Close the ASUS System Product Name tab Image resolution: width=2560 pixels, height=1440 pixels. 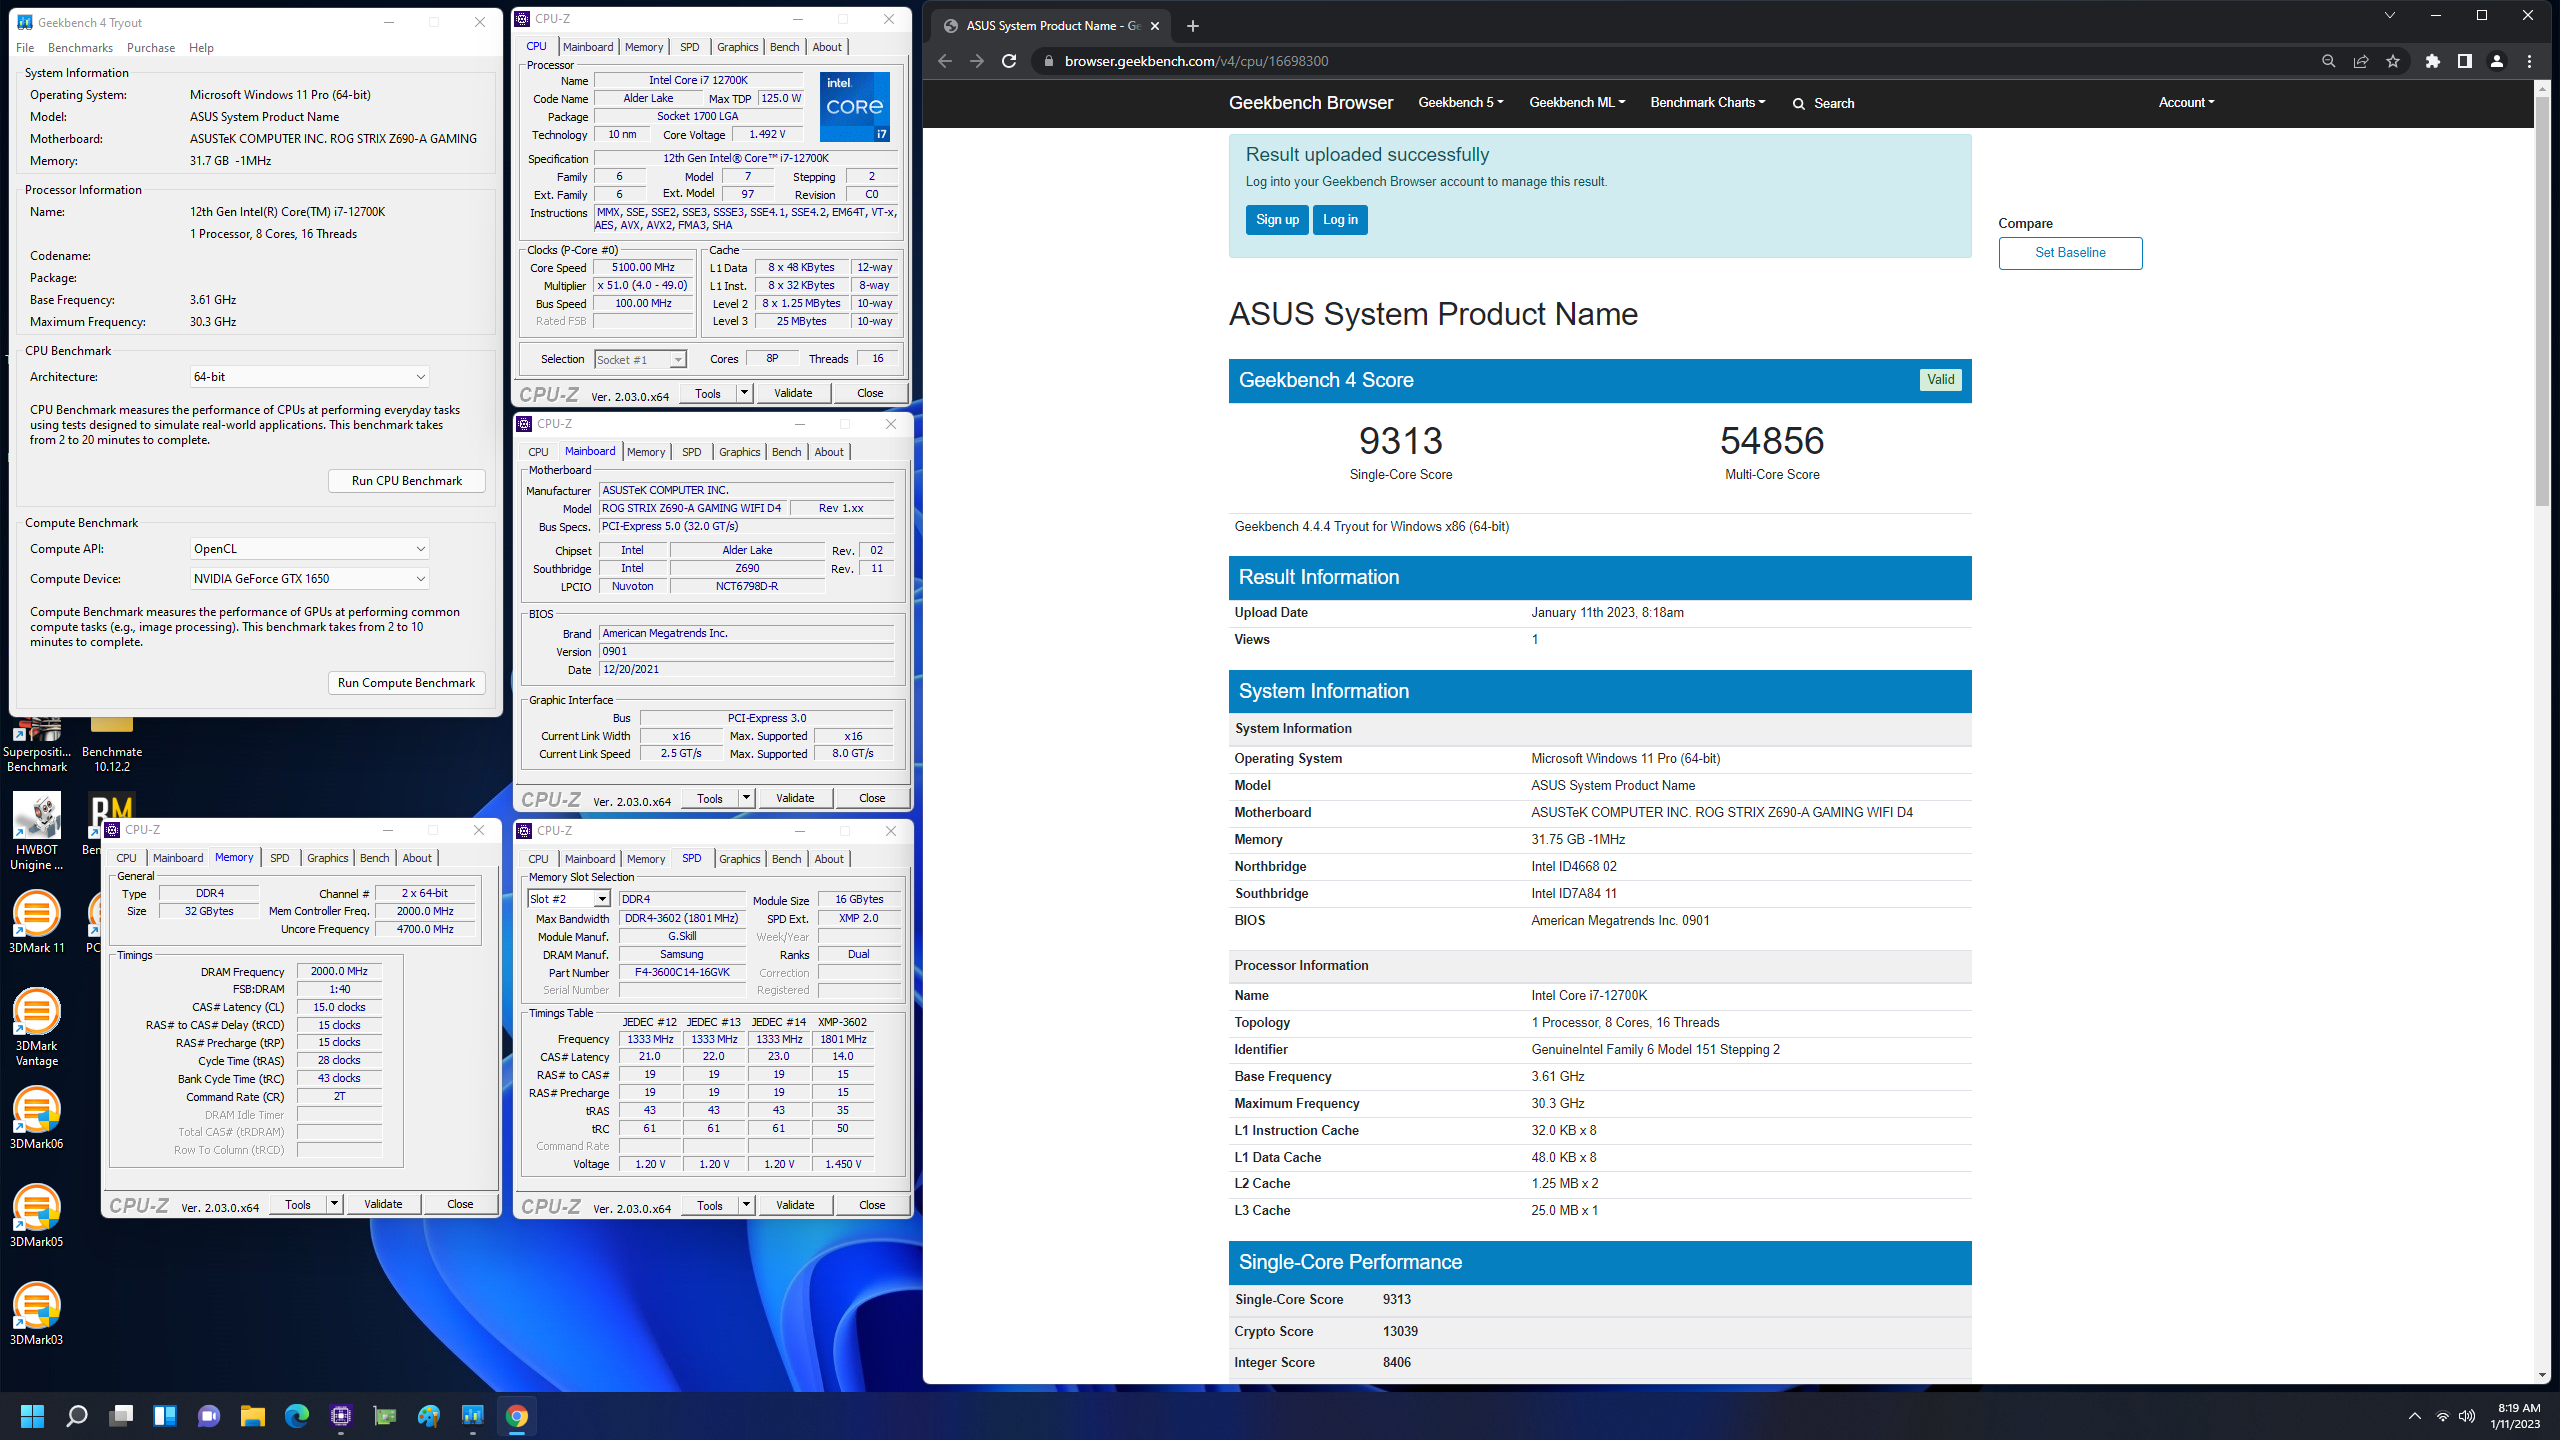coord(1155,26)
